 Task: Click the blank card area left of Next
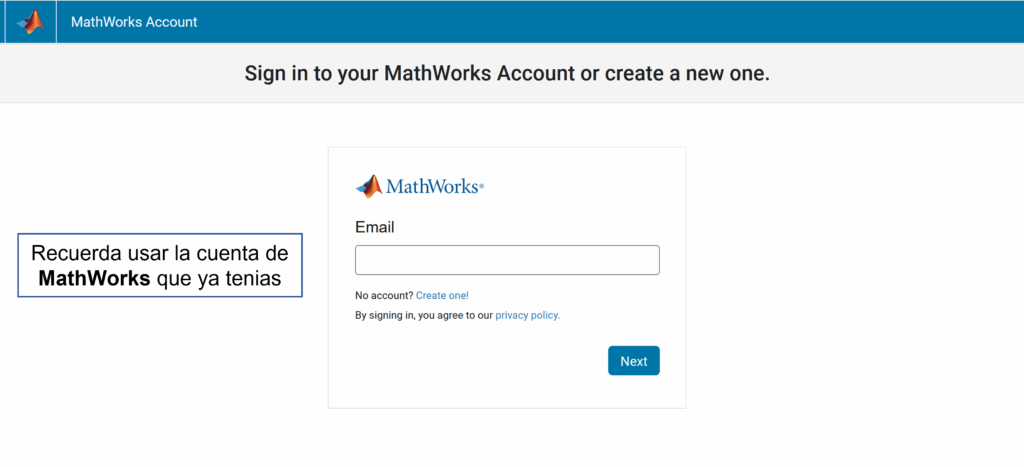(x=477, y=361)
